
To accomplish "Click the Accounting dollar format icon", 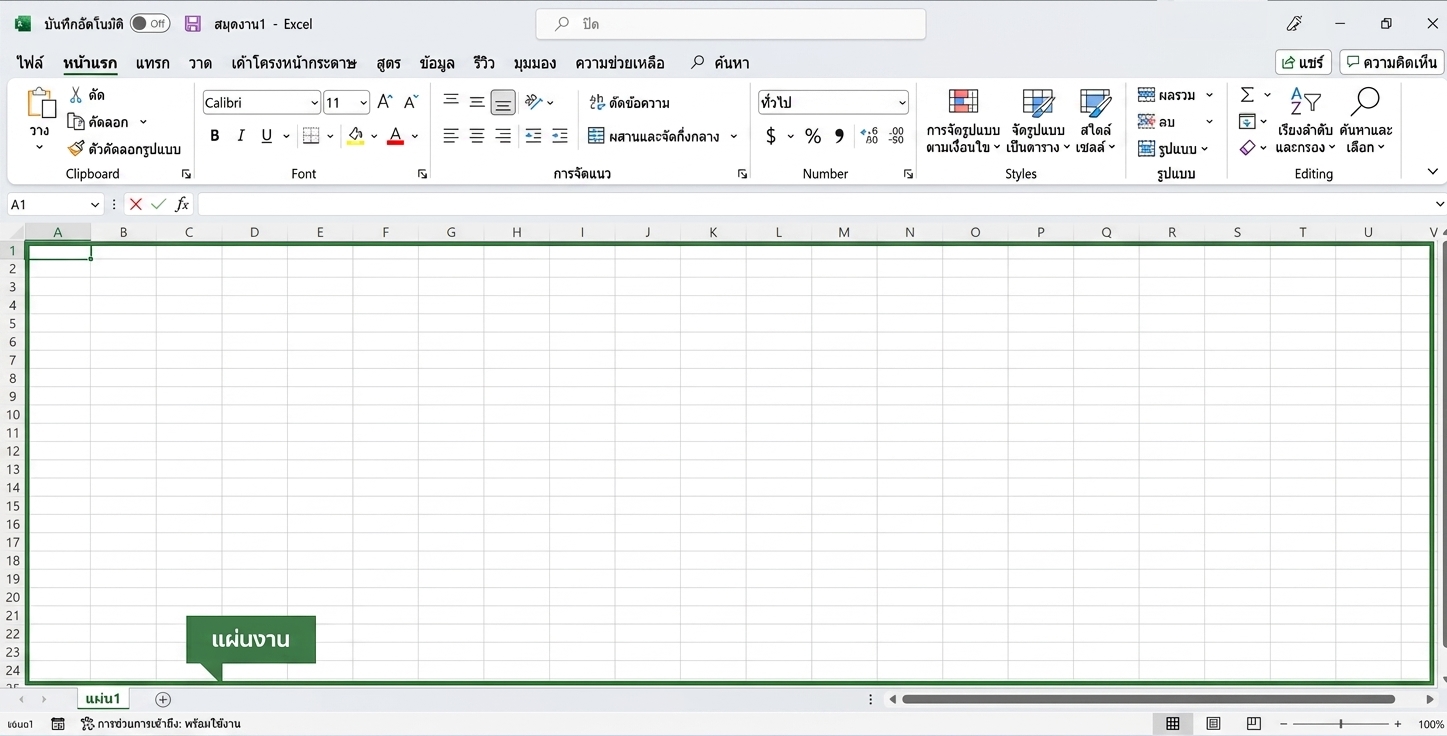I will tap(771, 136).
